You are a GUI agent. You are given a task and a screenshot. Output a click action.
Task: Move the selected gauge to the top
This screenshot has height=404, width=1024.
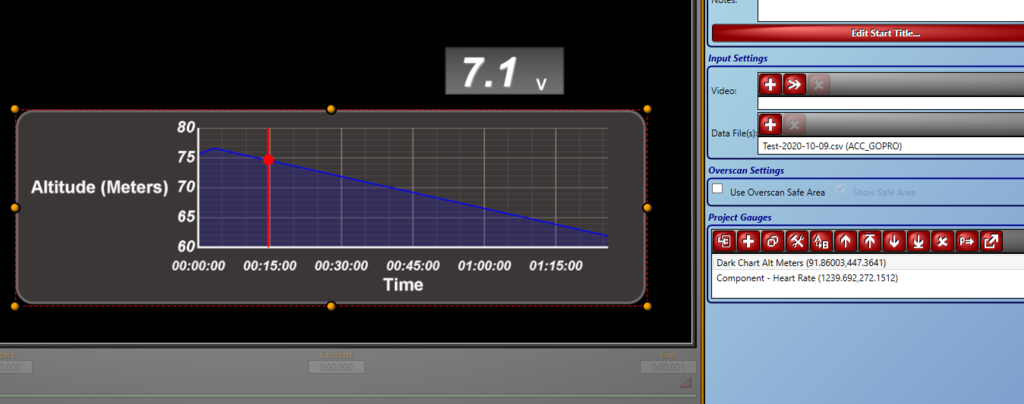pos(869,241)
